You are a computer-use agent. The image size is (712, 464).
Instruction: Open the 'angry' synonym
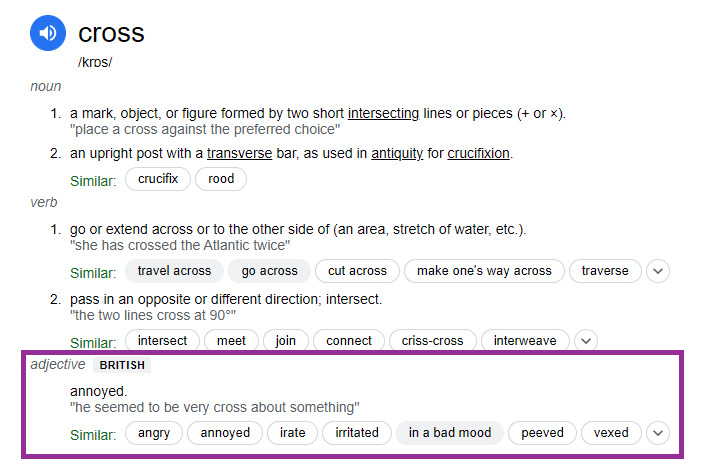pos(154,433)
